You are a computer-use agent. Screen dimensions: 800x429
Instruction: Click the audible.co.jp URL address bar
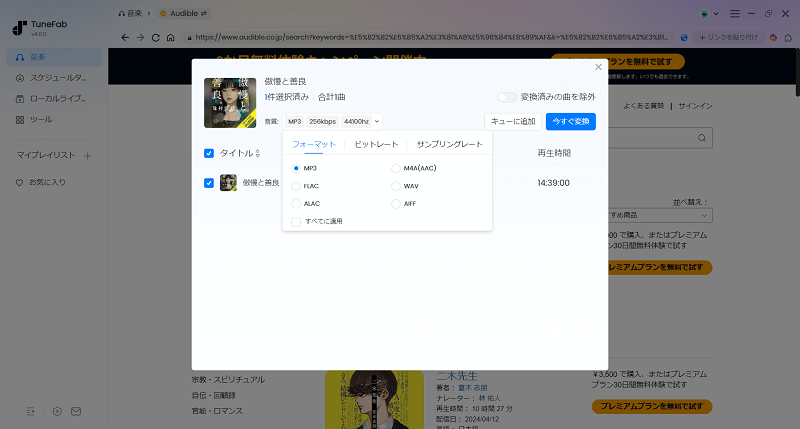click(428, 37)
